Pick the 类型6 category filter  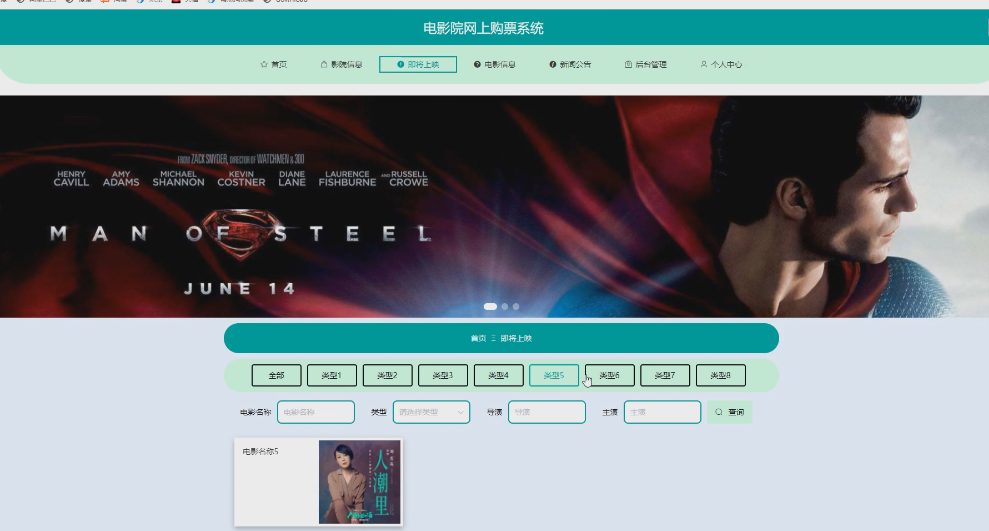(x=609, y=375)
